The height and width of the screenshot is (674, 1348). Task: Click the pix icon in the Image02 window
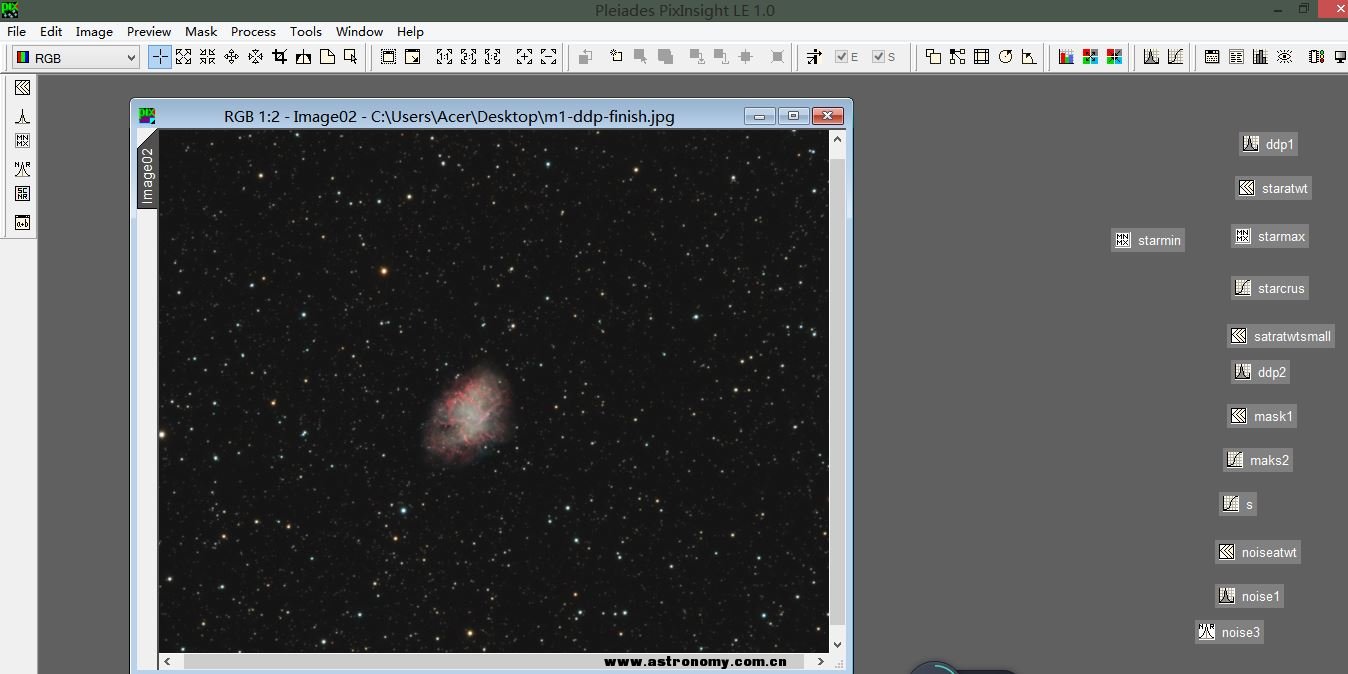pyautogui.click(x=146, y=116)
